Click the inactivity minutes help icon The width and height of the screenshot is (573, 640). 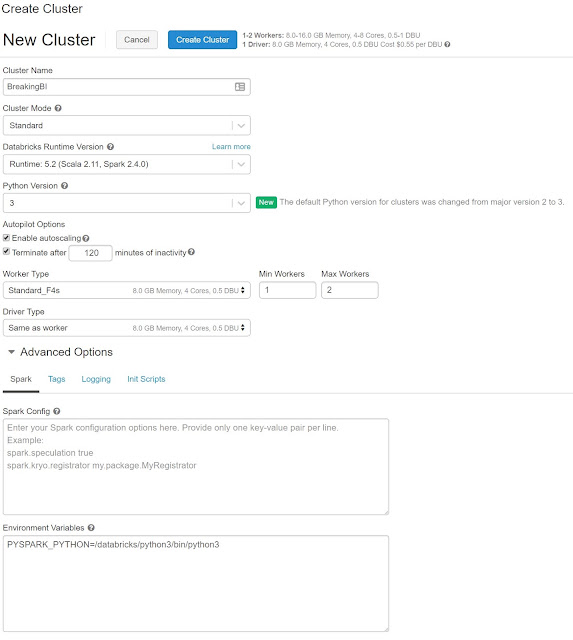click(x=191, y=252)
